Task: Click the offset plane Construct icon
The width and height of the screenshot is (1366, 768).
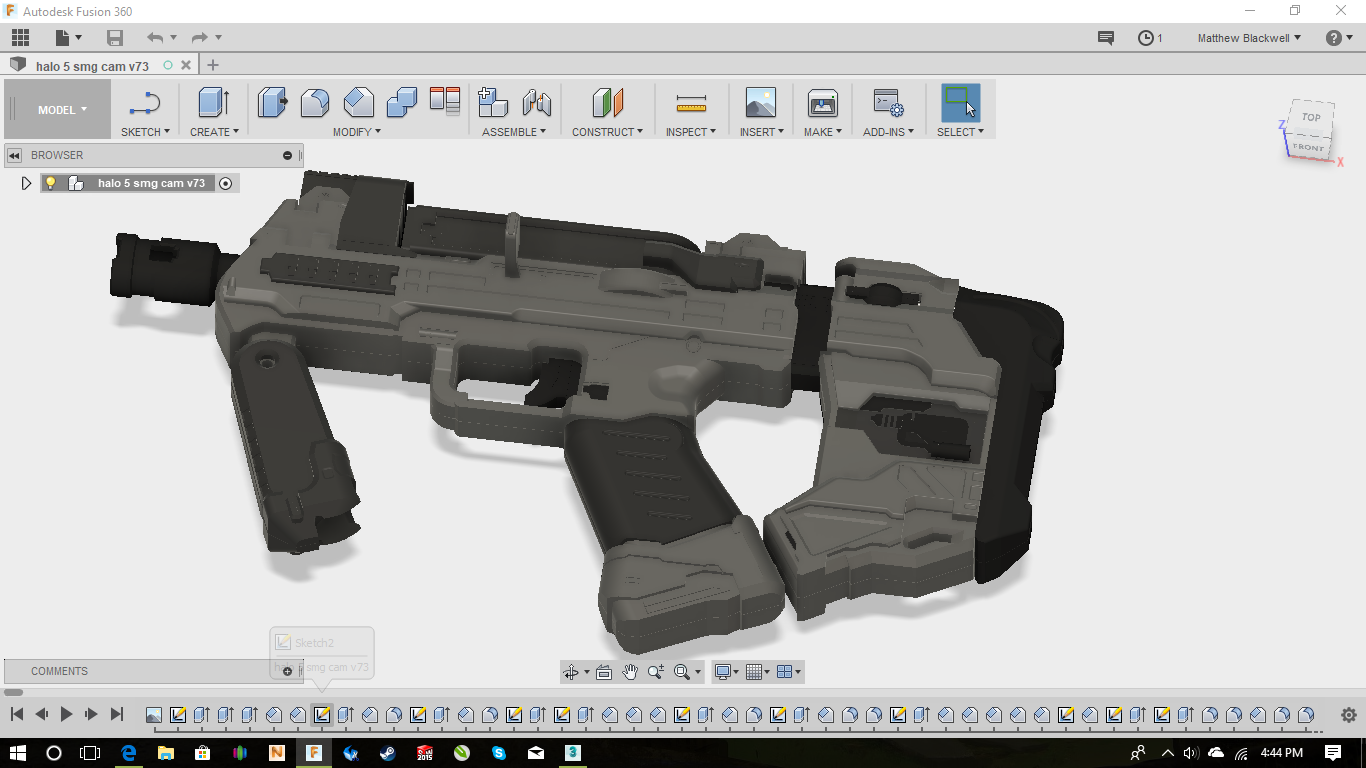Action: (x=607, y=103)
